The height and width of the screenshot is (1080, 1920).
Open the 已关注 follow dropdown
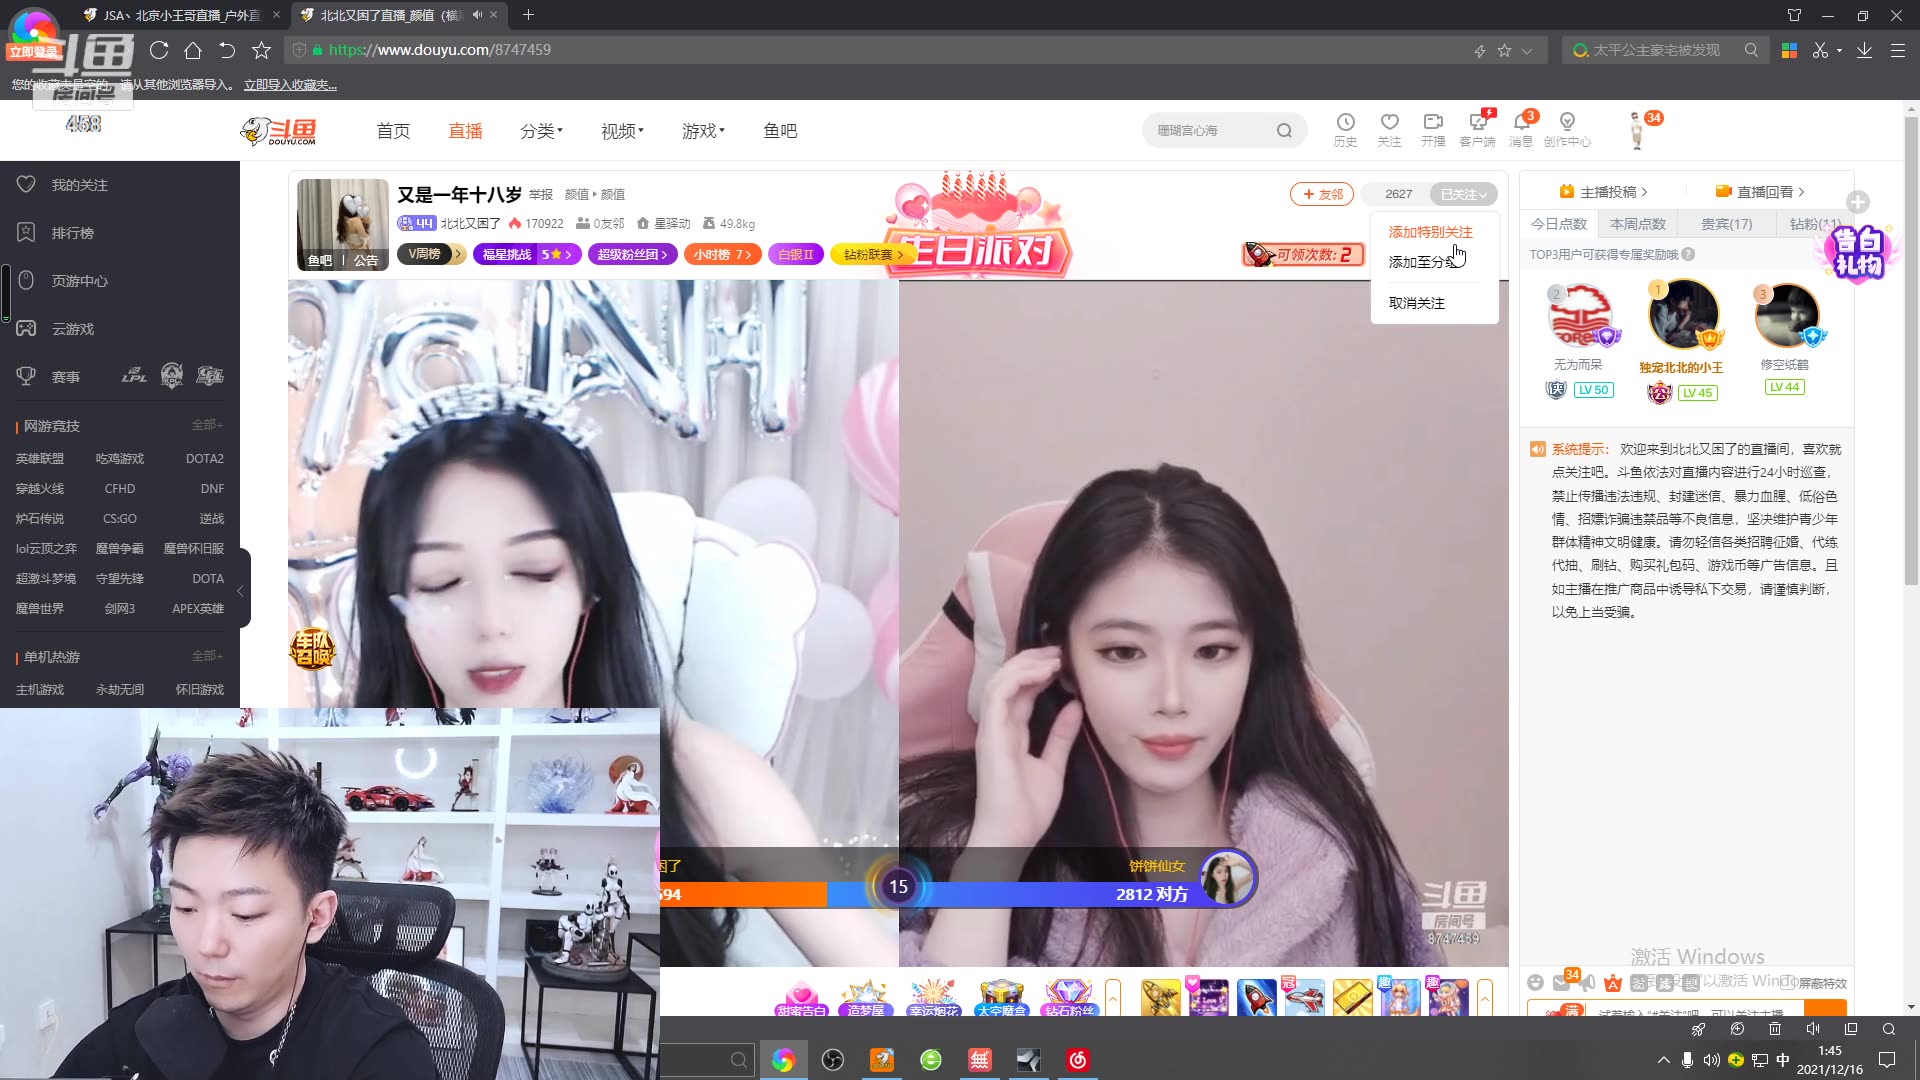[x=1463, y=194]
